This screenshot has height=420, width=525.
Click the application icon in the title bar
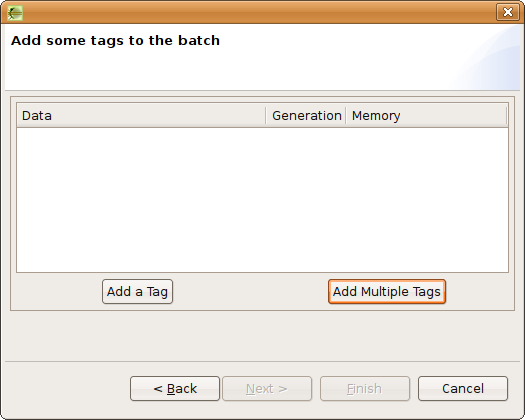[14, 13]
